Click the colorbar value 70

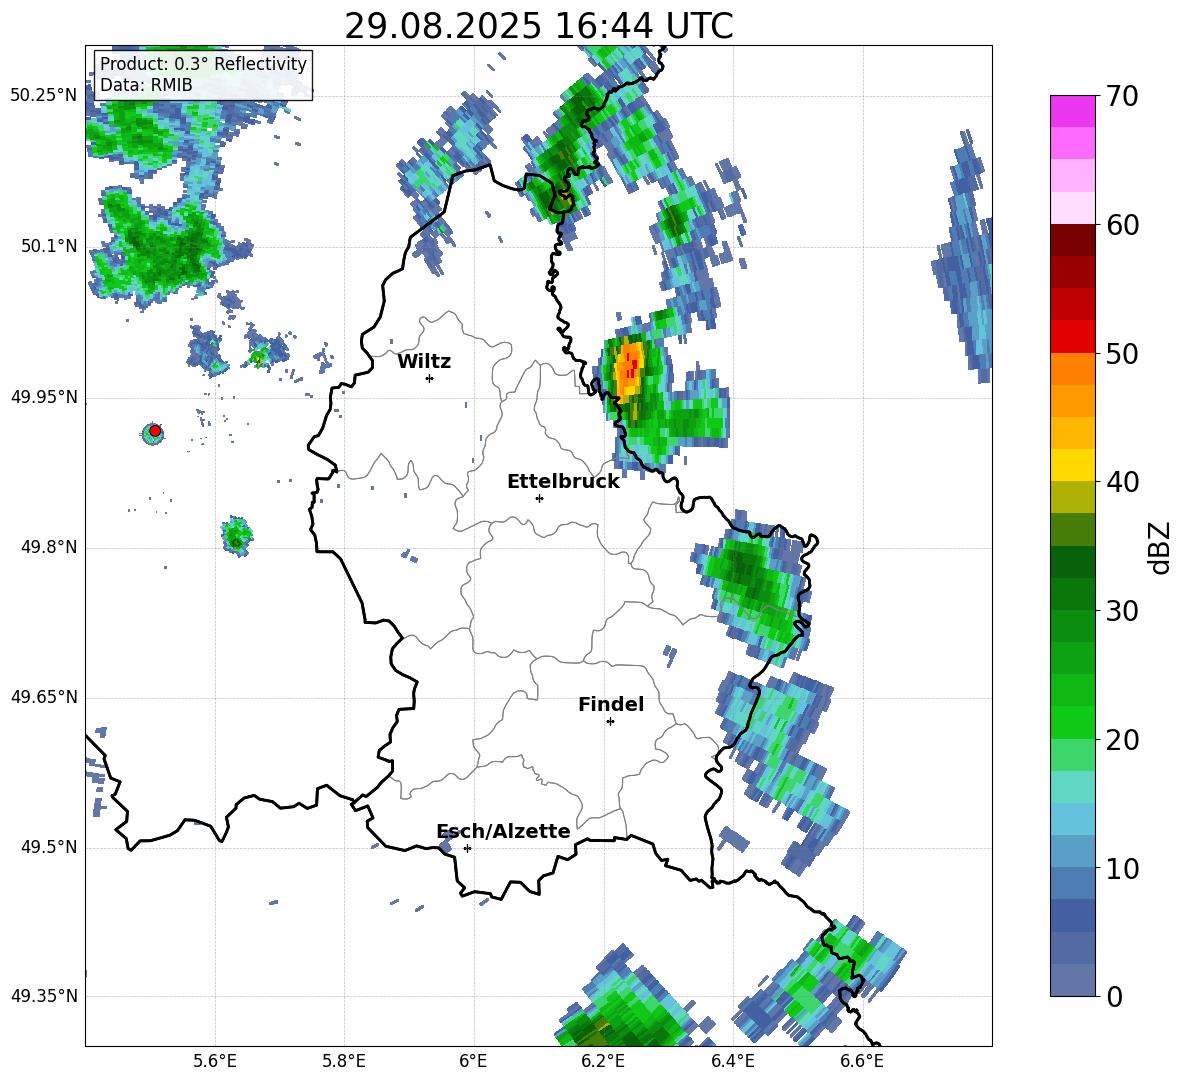pos(1122,96)
